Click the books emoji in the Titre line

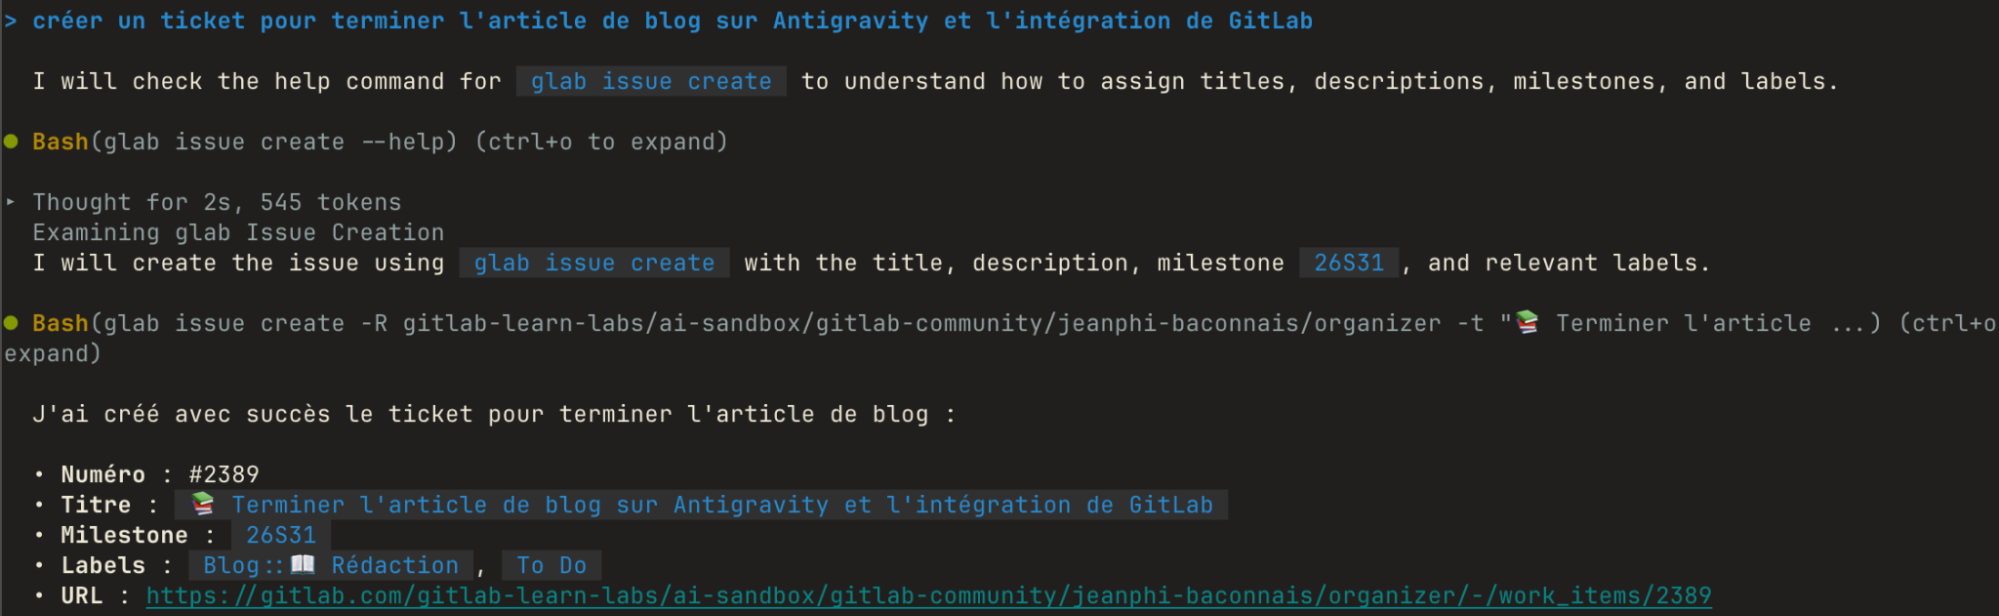pyautogui.click(x=203, y=503)
